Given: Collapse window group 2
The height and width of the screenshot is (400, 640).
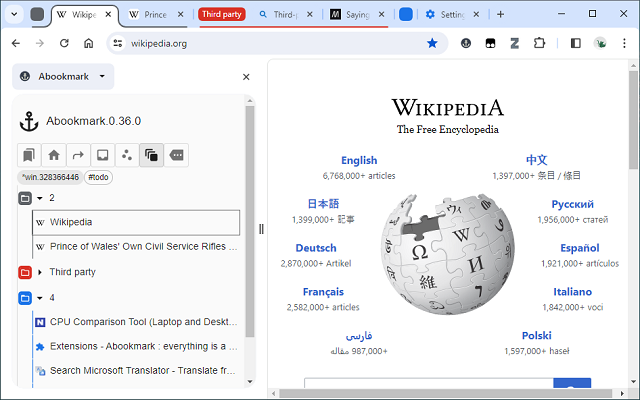Looking at the screenshot, I should coord(40,198).
